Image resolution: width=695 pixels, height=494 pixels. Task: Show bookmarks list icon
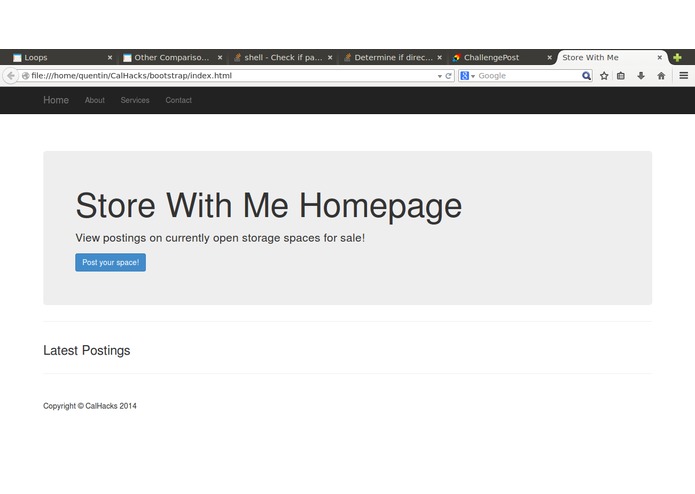[x=621, y=76]
